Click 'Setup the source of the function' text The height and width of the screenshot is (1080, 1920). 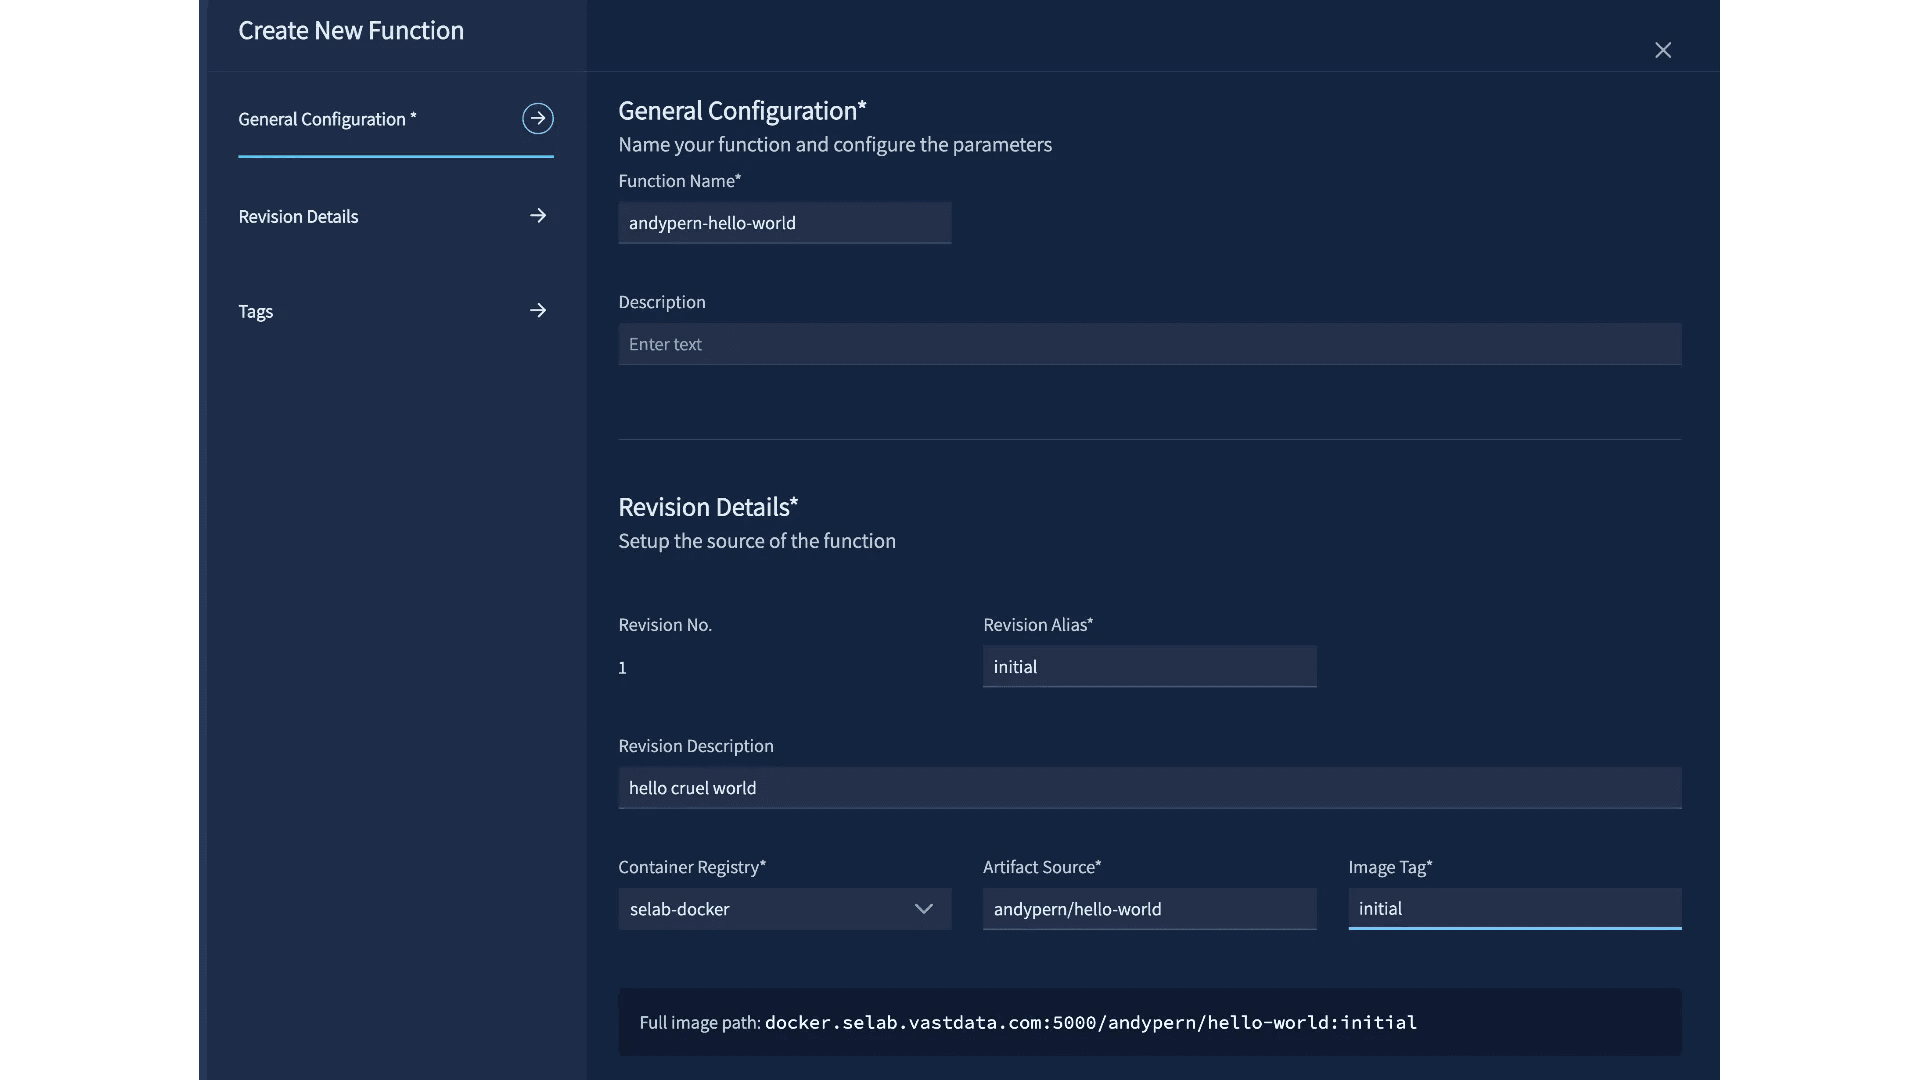[x=757, y=541]
